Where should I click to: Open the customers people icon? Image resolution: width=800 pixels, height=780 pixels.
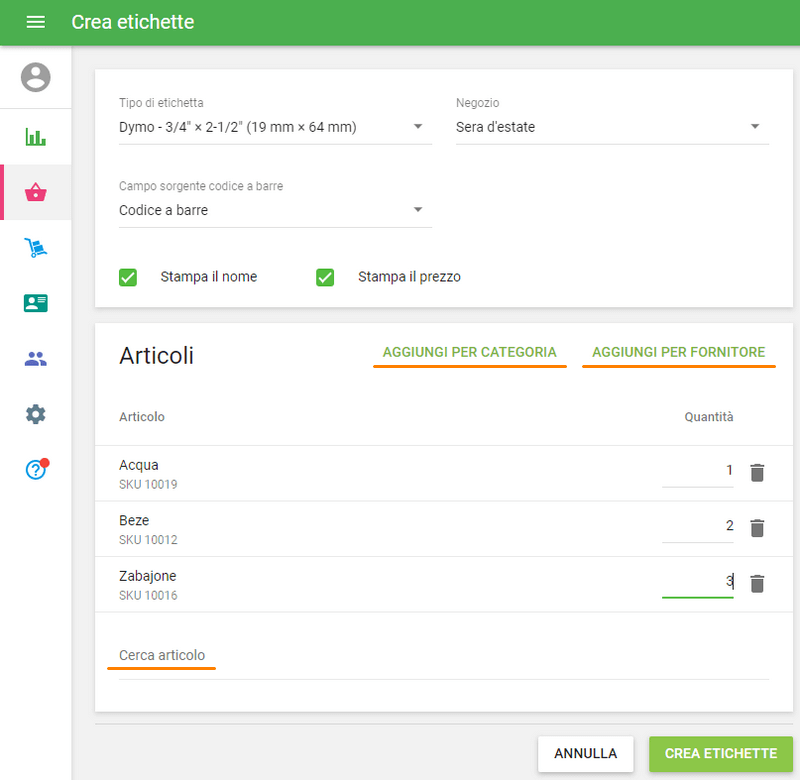pyautogui.click(x=36, y=359)
